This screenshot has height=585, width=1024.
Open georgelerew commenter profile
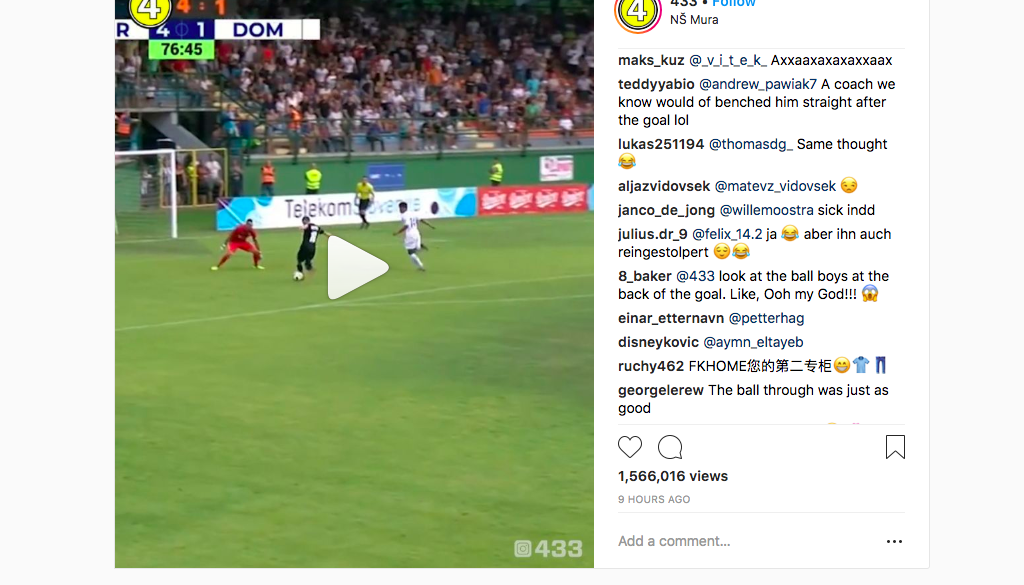661,390
